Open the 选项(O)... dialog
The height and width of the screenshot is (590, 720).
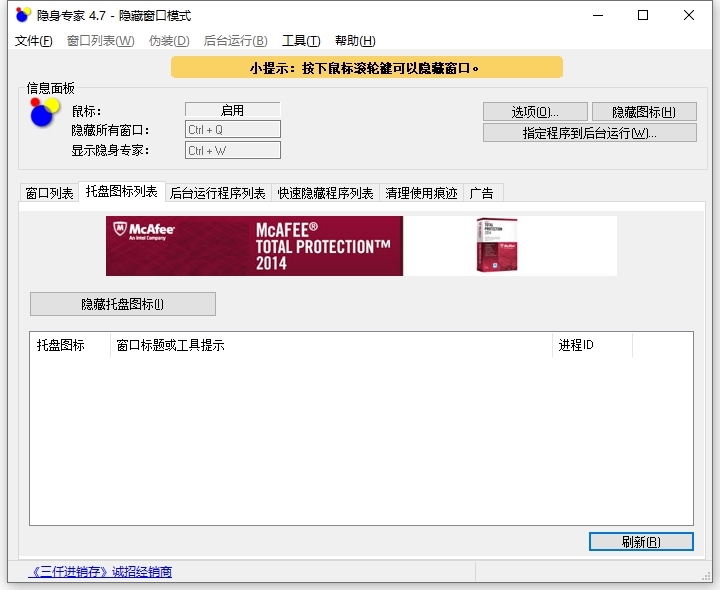tap(535, 112)
